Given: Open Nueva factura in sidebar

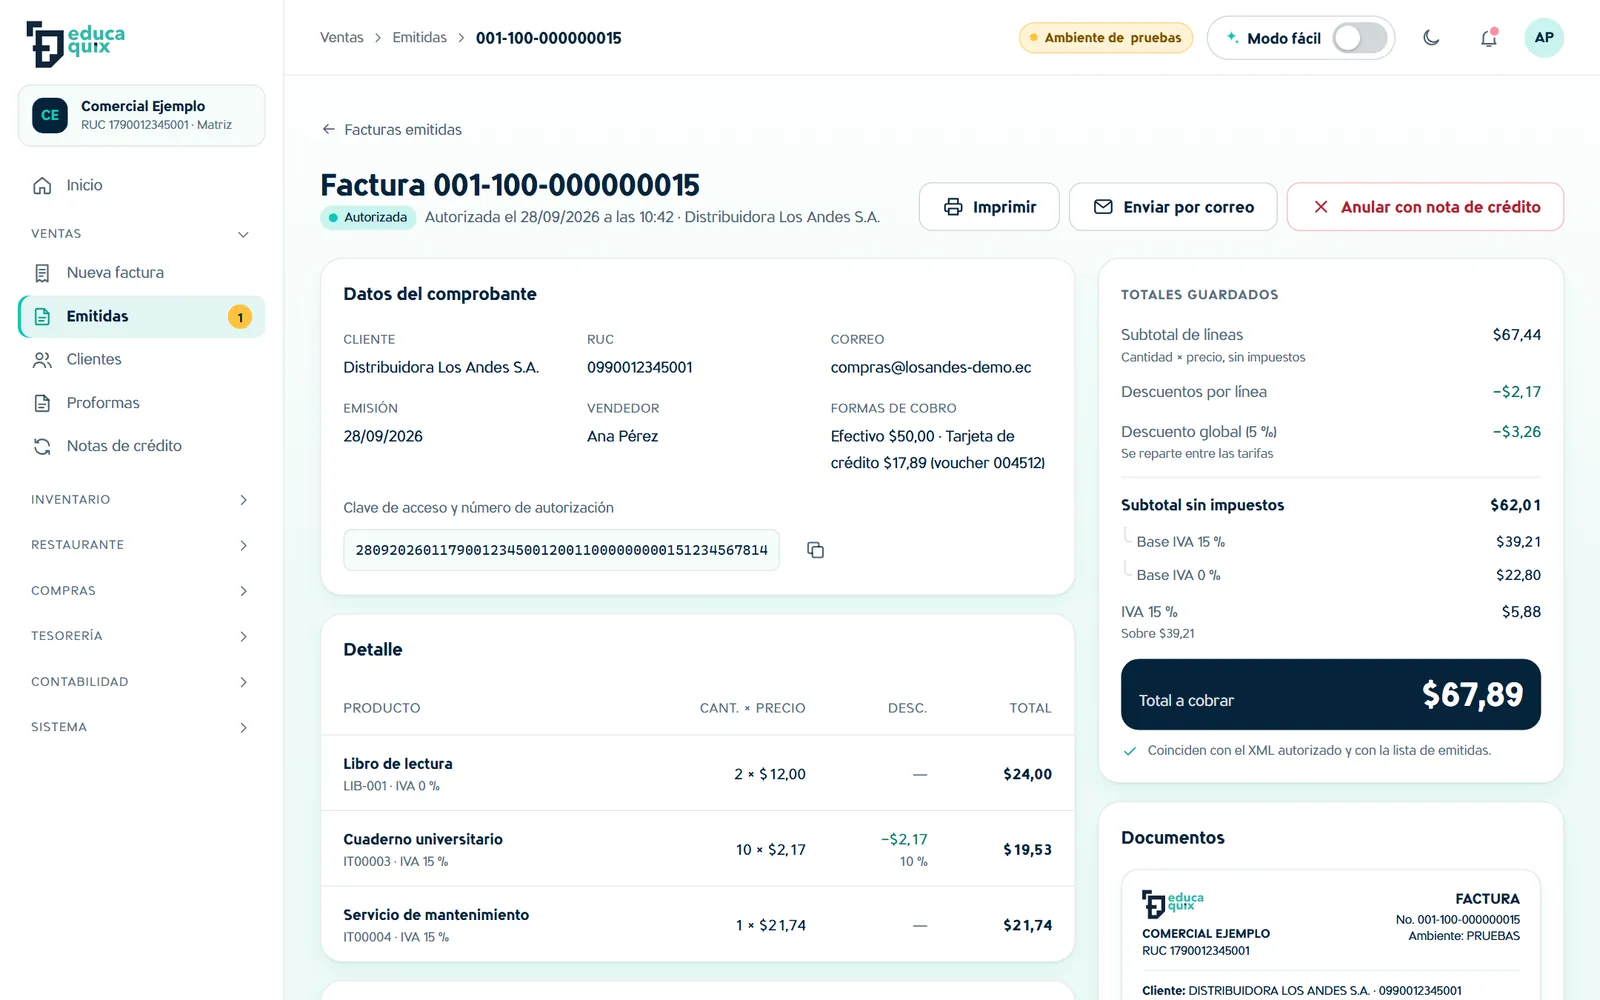Looking at the screenshot, I should point(141,273).
